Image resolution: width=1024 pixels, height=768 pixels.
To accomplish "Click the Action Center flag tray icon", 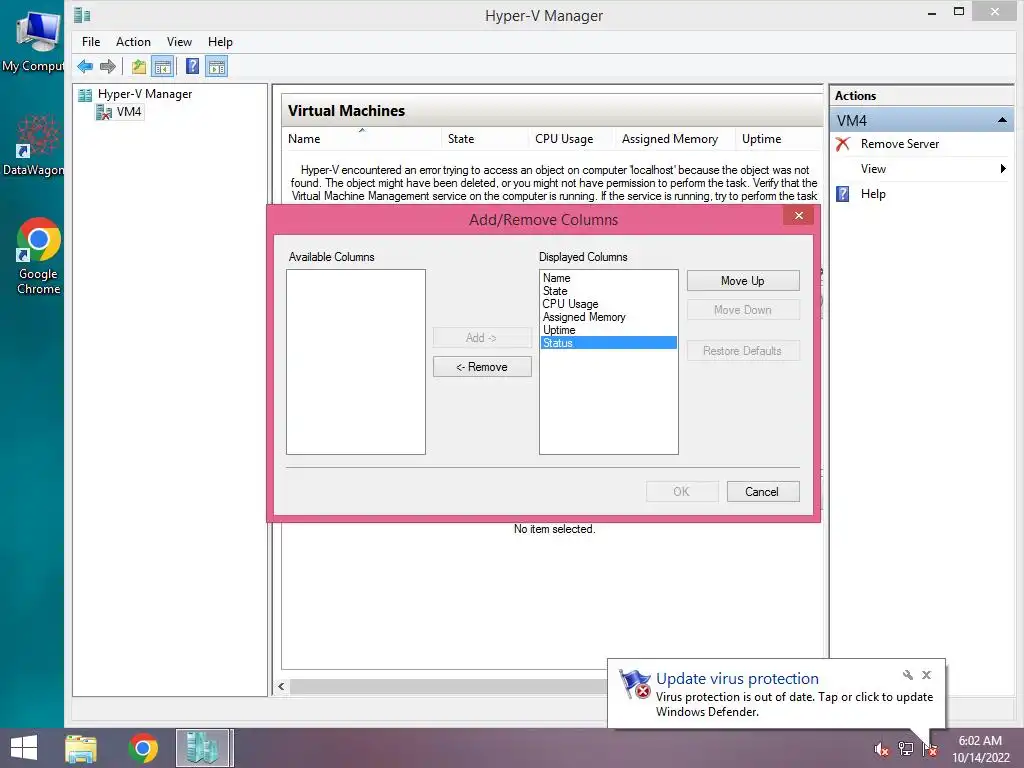I will coord(930,749).
